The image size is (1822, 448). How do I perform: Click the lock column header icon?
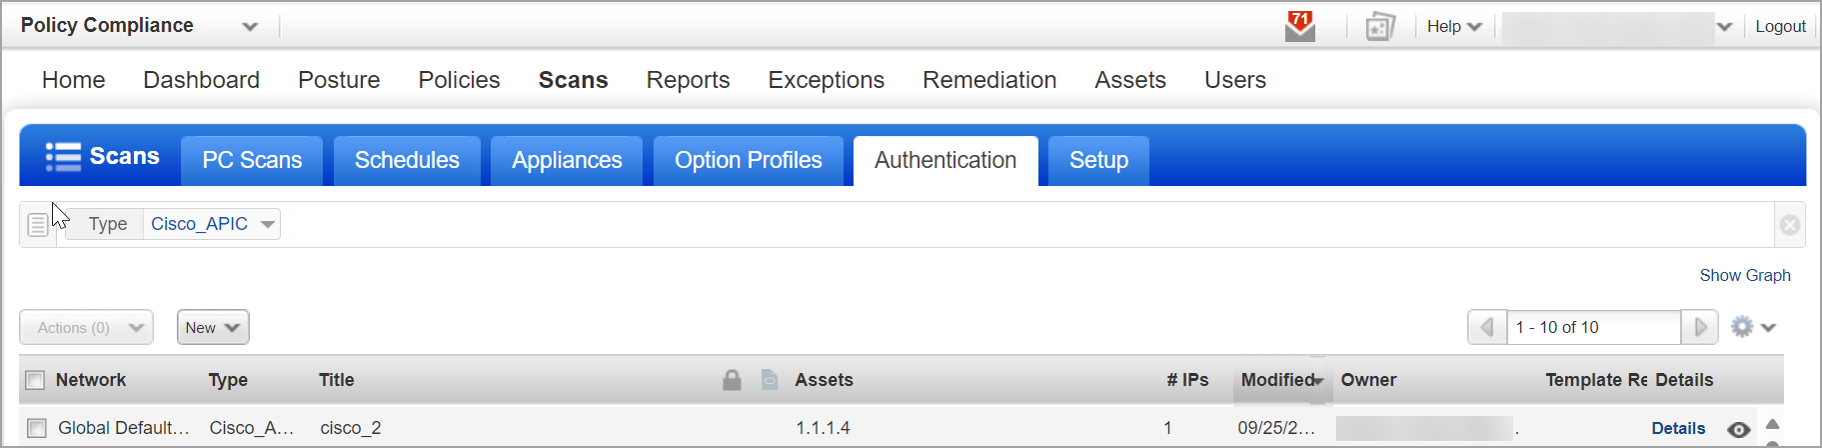pyautogui.click(x=732, y=380)
